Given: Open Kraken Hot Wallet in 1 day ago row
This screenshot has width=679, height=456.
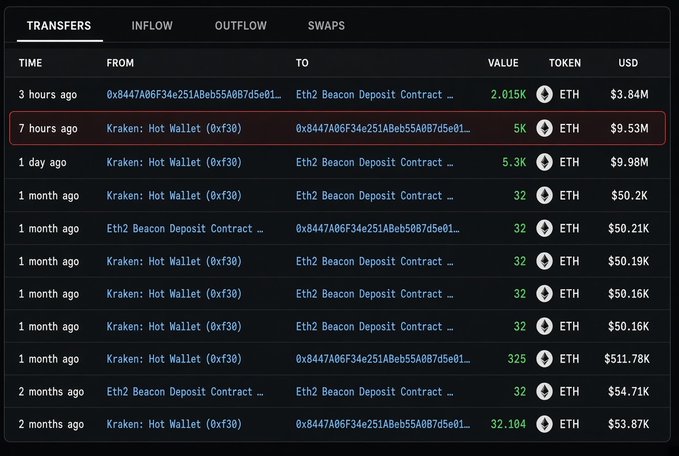Looking at the screenshot, I should [x=174, y=162].
